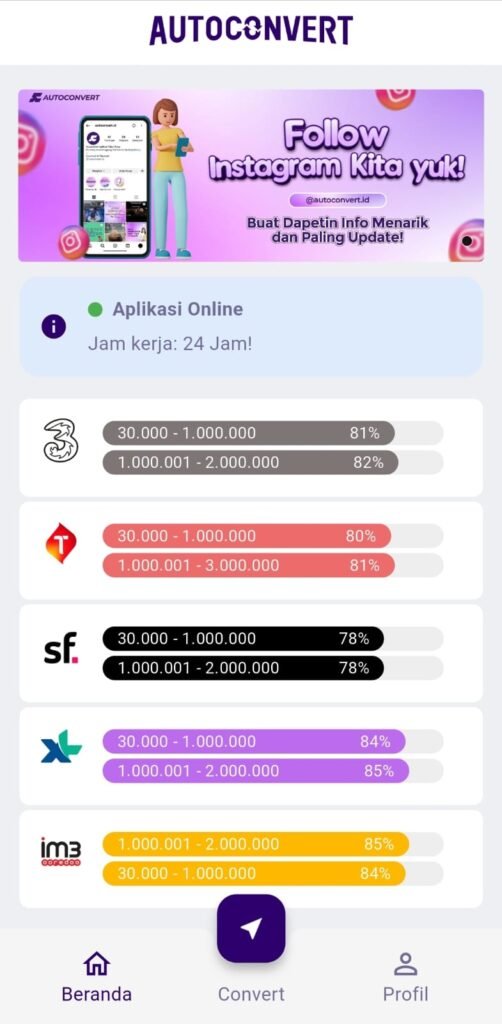Tap the Tri (3) operator logo
The image size is (502, 1024).
pyautogui.click(x=61, y=441)
